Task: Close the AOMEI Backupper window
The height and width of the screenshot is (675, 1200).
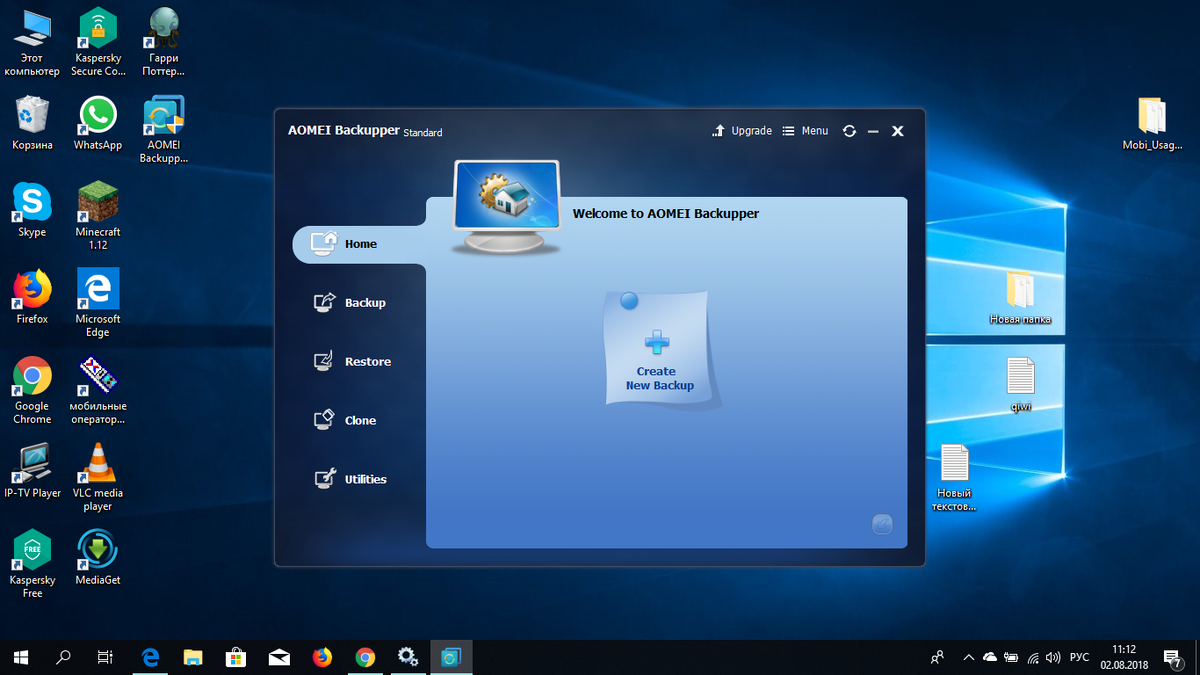Action: 898,131
